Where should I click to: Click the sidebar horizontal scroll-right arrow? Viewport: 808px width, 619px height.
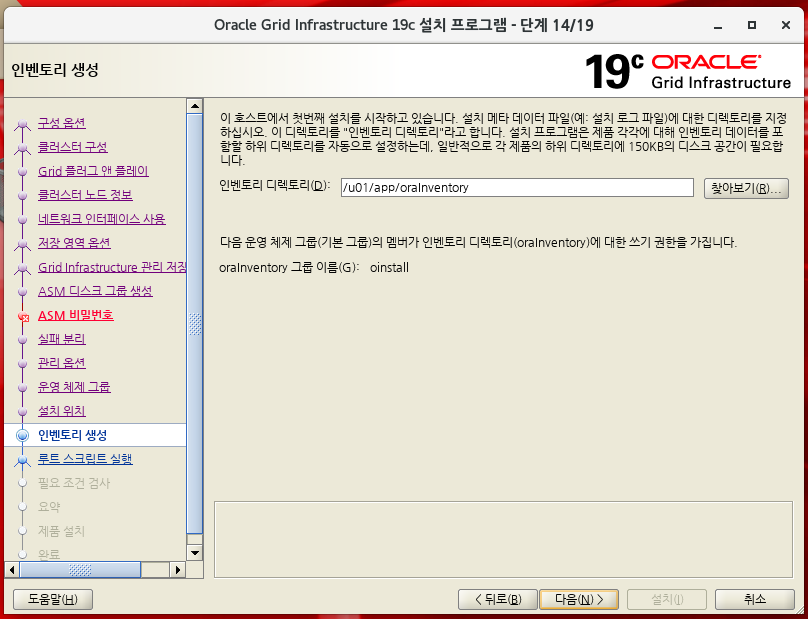pyautogui.click(x=178, y=570)
